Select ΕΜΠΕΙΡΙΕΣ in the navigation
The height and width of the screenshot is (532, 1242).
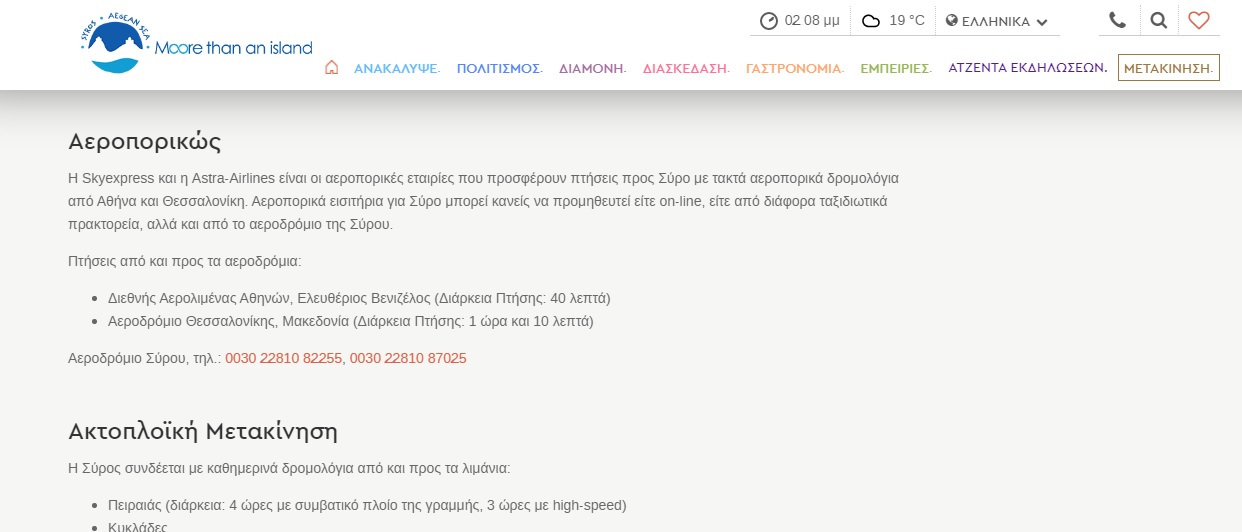[x=896, y=68]
